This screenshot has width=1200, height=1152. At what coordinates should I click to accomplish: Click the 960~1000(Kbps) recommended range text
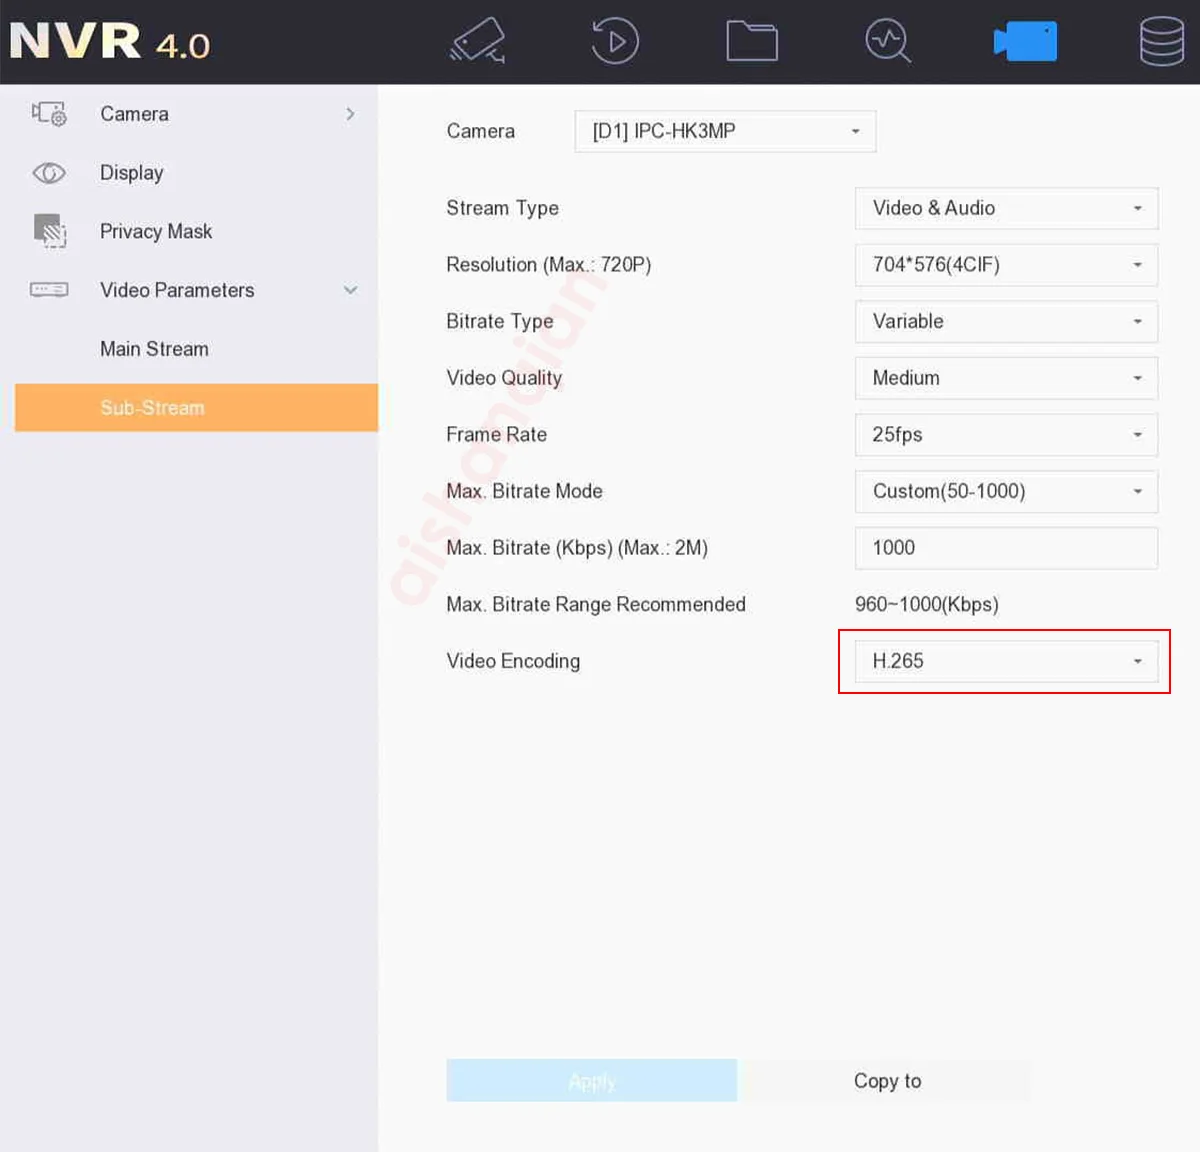point(926,605)
